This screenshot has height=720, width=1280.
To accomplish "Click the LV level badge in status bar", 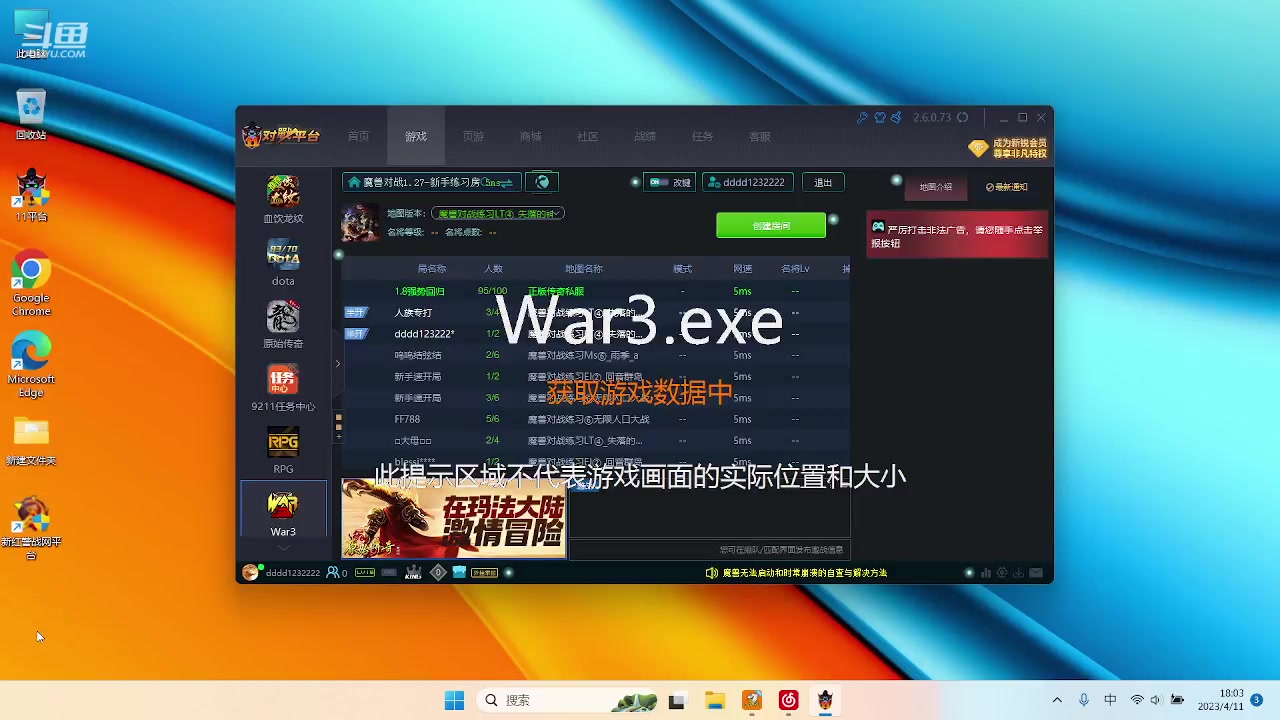I will 365,573.
